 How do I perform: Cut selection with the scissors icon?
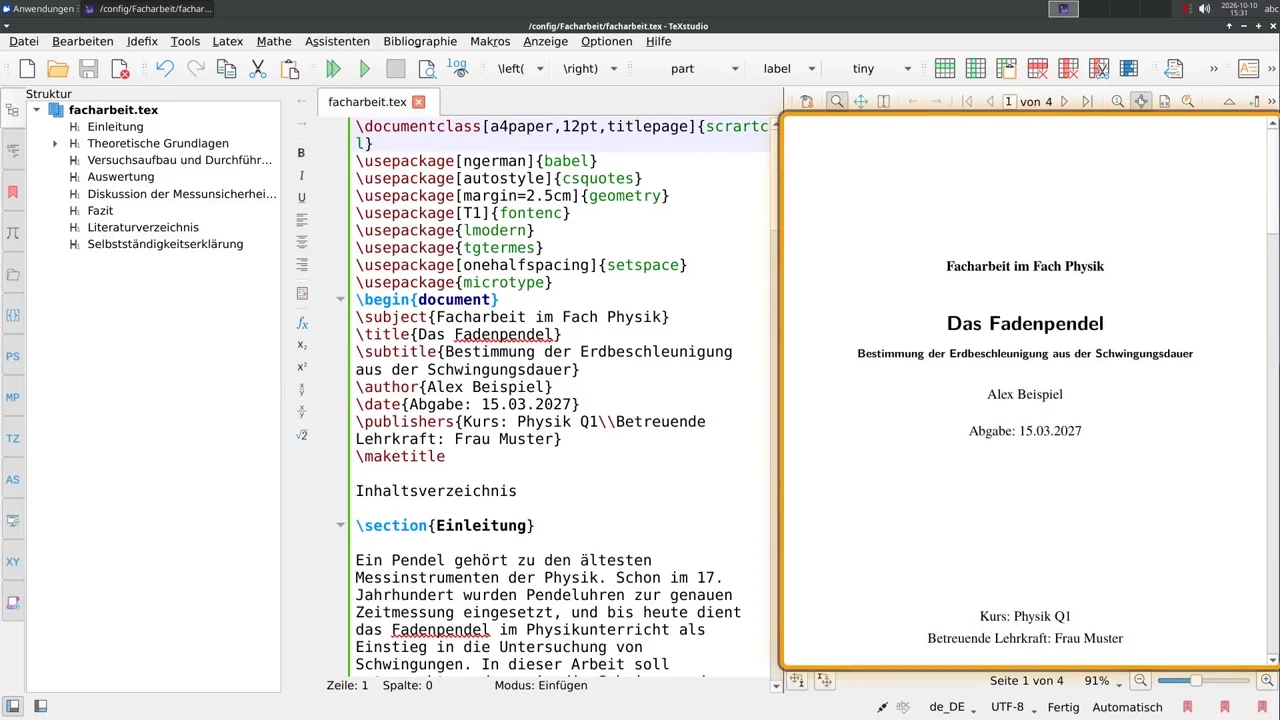click(x=258, y=69)
